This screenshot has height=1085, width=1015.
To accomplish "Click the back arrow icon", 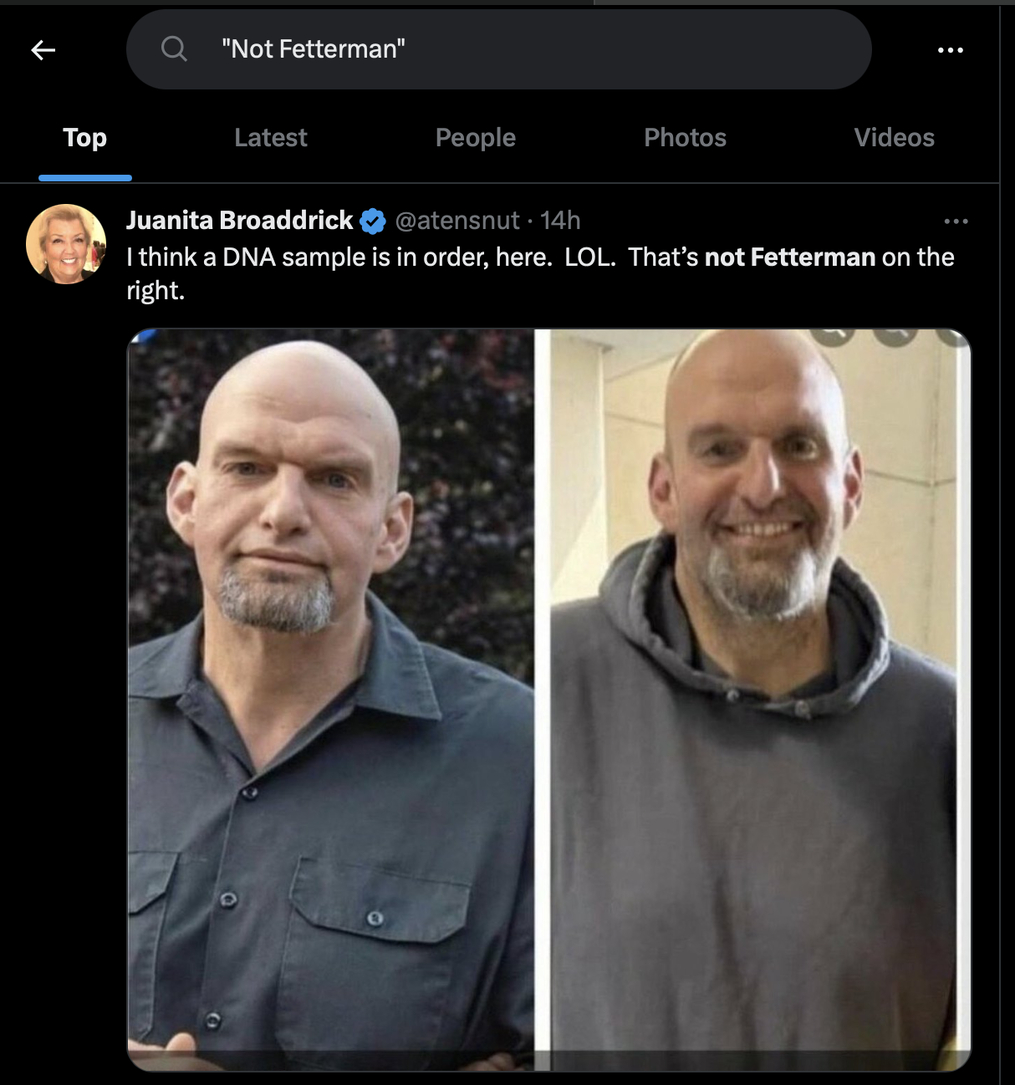I will click(43, 50).
